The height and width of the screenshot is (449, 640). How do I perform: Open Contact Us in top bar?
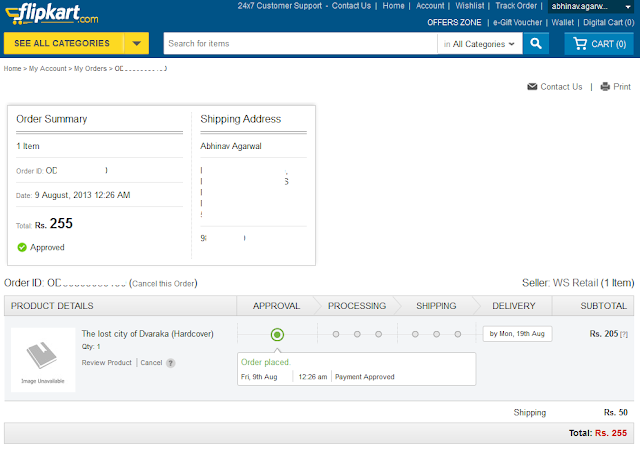(351, 6)
